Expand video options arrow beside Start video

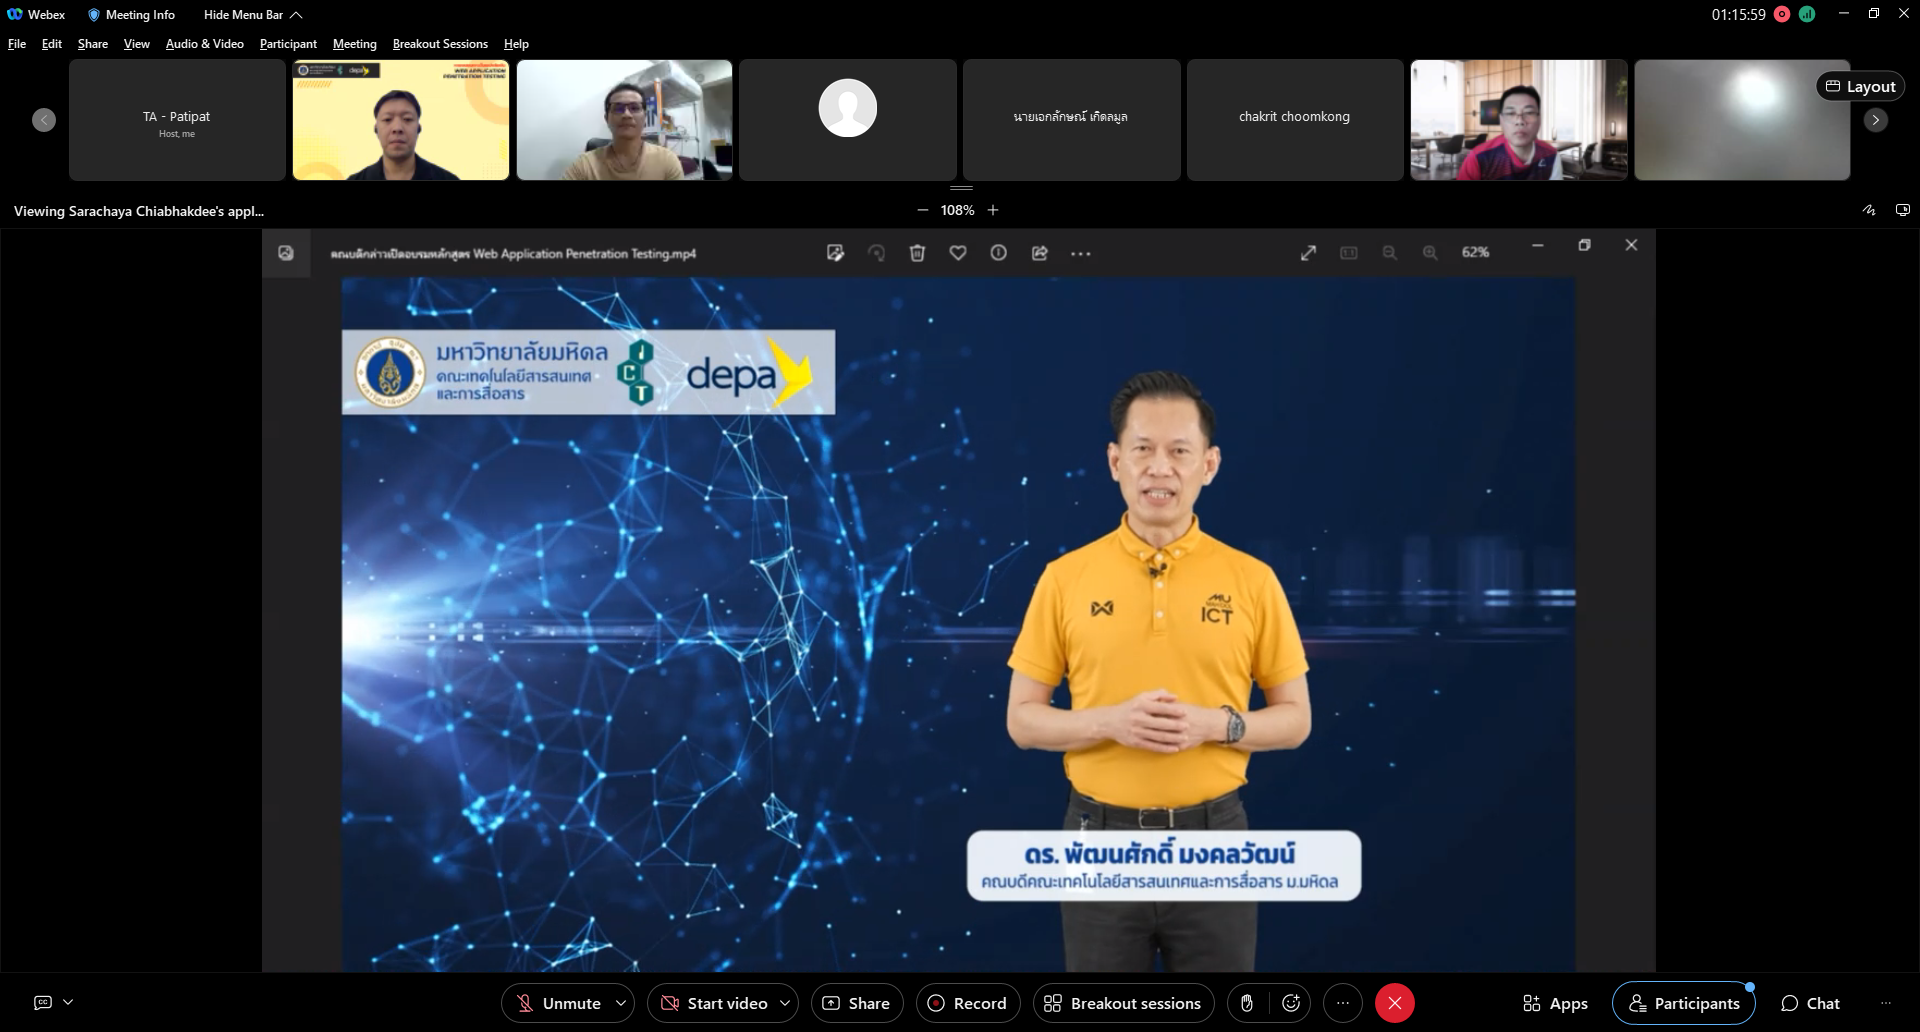785,1003
